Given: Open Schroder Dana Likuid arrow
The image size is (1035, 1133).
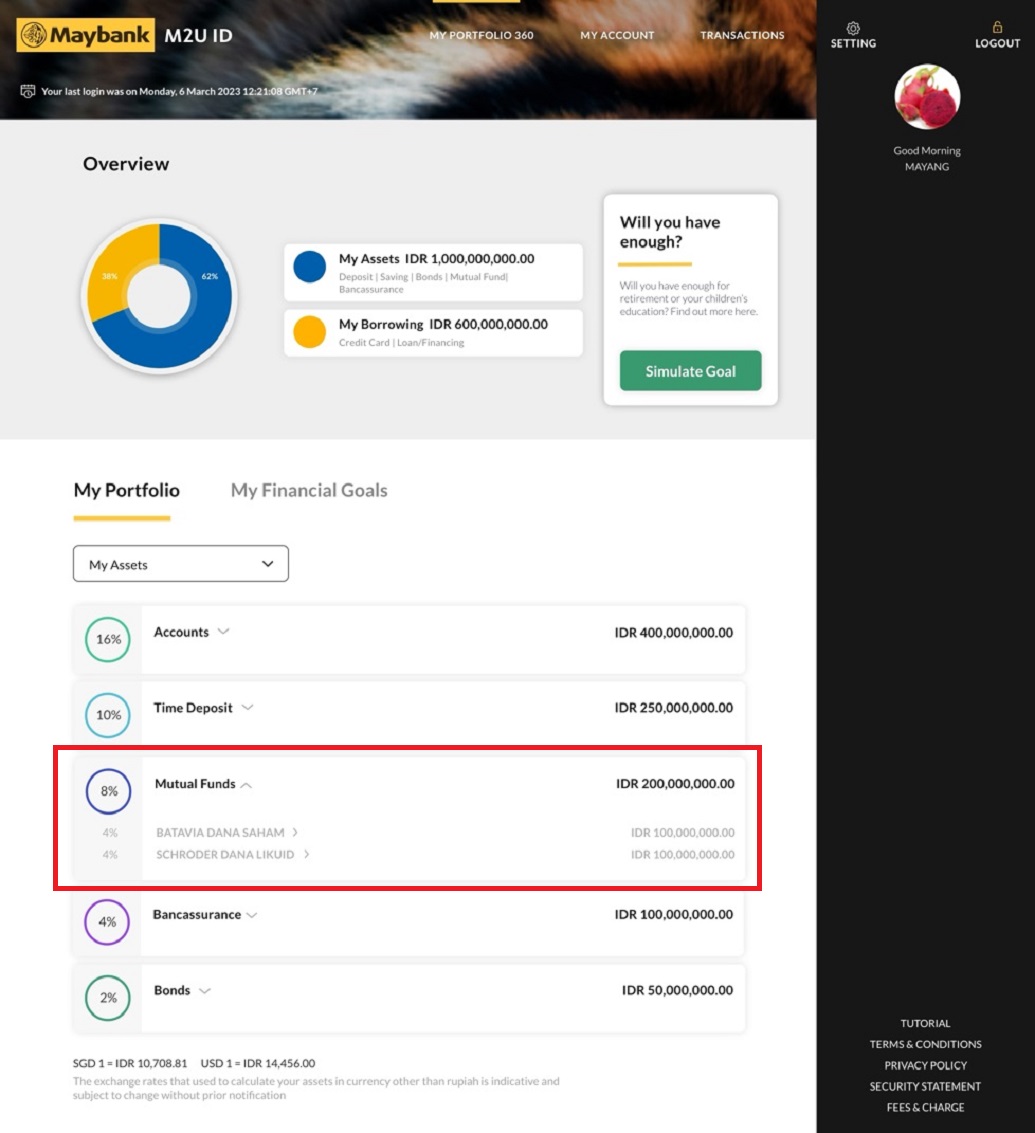Looking at the screenshot, I should click(306, 854).
